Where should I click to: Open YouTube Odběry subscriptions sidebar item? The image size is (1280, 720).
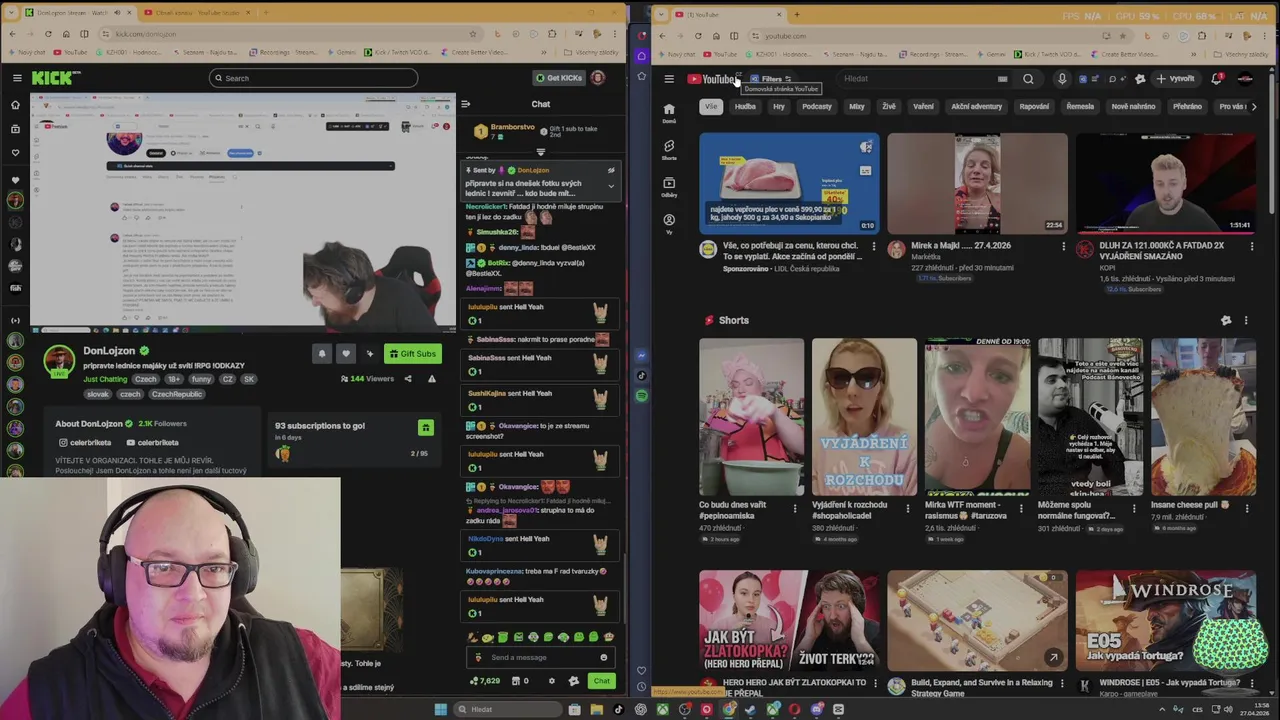tap(669, 187)
